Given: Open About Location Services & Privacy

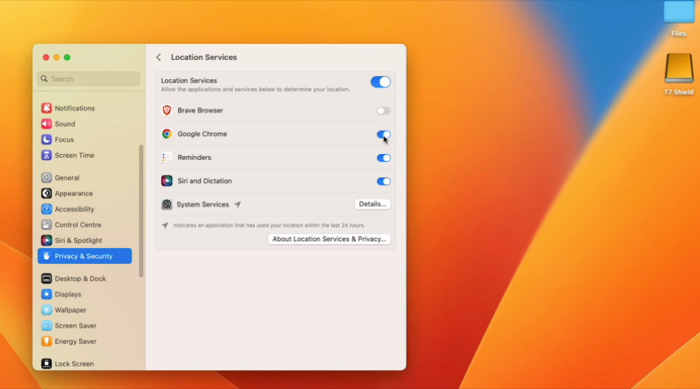Looking at the screenshot, I should click(329, 239).
